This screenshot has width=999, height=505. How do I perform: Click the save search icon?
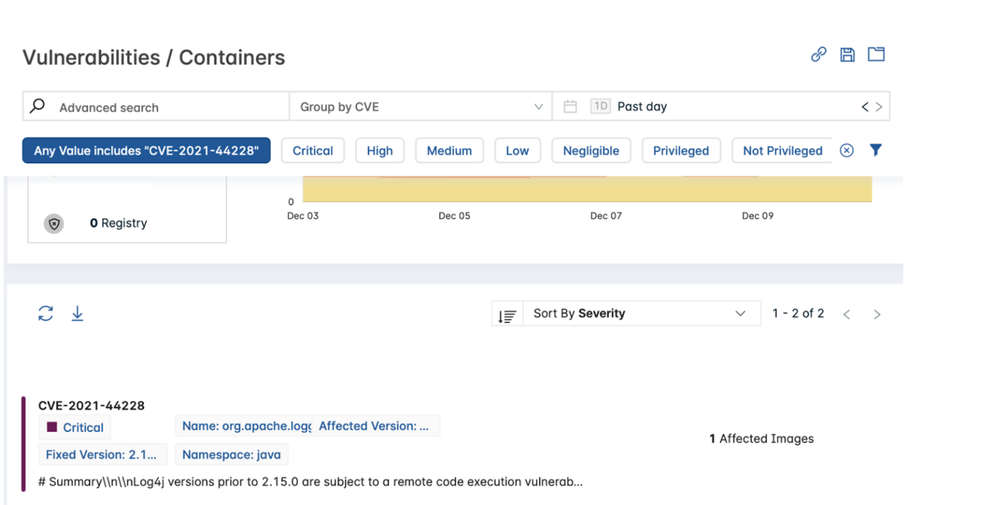click(x=847, y=55)
